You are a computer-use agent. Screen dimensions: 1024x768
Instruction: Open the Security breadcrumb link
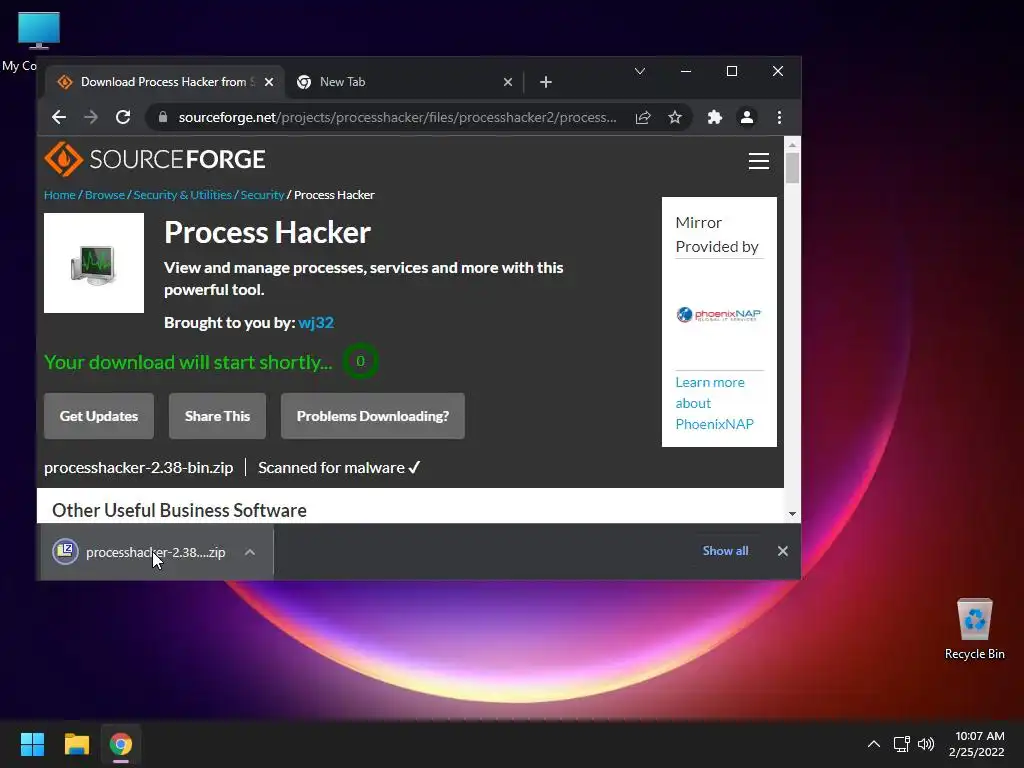[262, 195]
